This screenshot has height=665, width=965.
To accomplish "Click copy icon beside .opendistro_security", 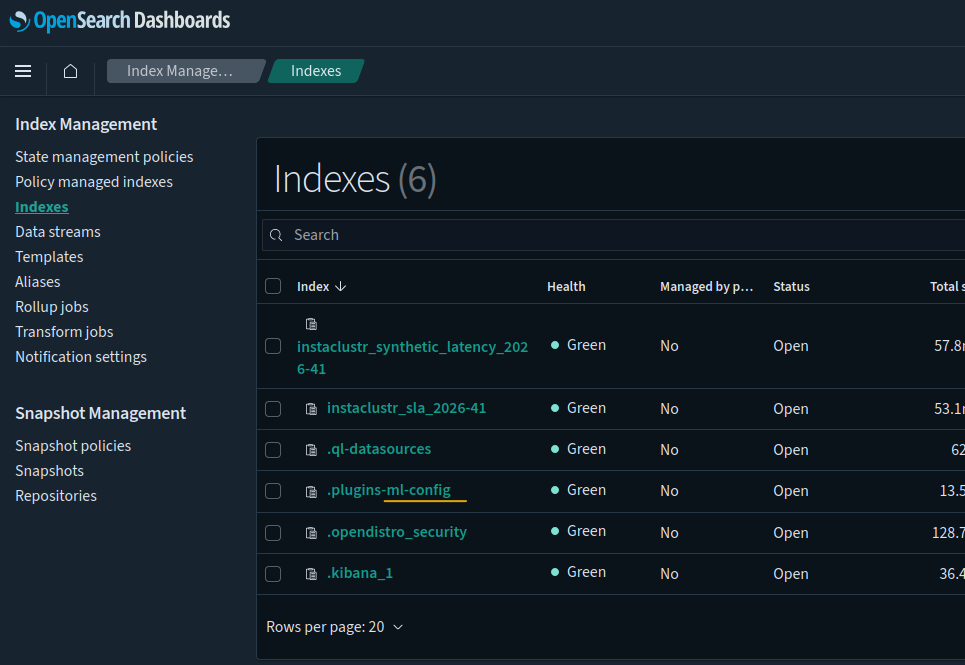I will coord(311,533).
